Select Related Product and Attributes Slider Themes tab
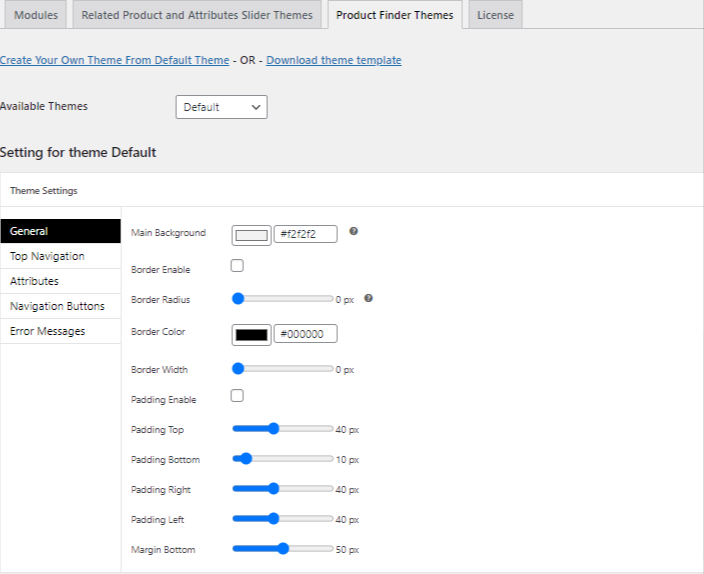704x574 pixels. [197, 15]
